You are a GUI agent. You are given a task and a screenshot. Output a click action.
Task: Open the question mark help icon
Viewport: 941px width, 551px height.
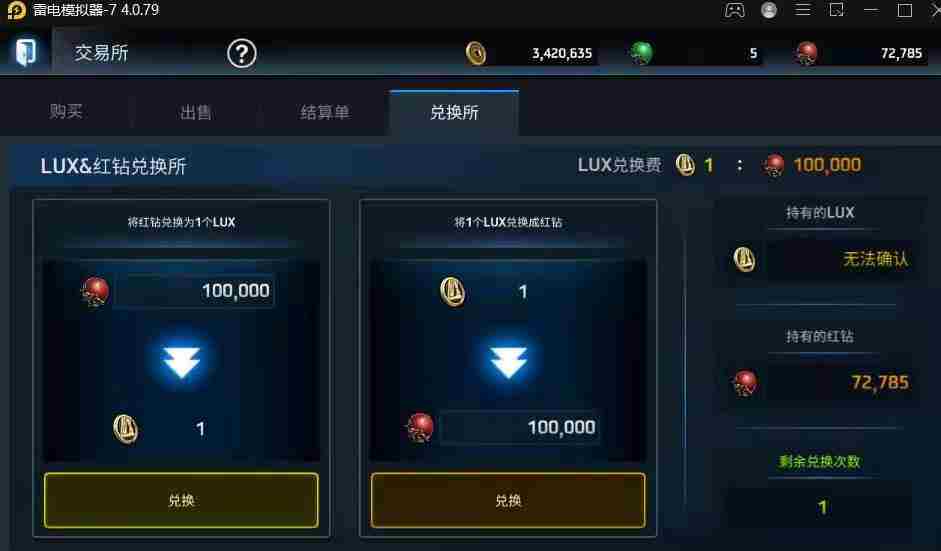click(242, 53)
